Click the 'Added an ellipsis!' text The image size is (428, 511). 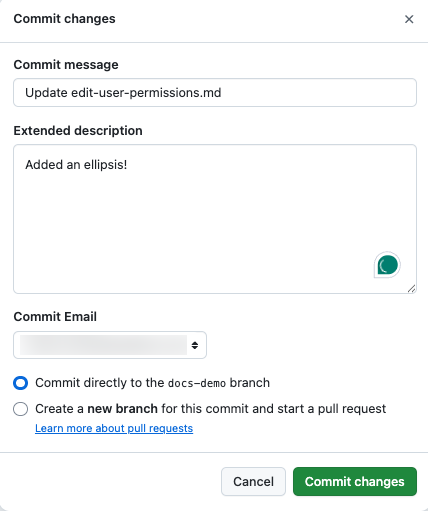tap(76, 165)
